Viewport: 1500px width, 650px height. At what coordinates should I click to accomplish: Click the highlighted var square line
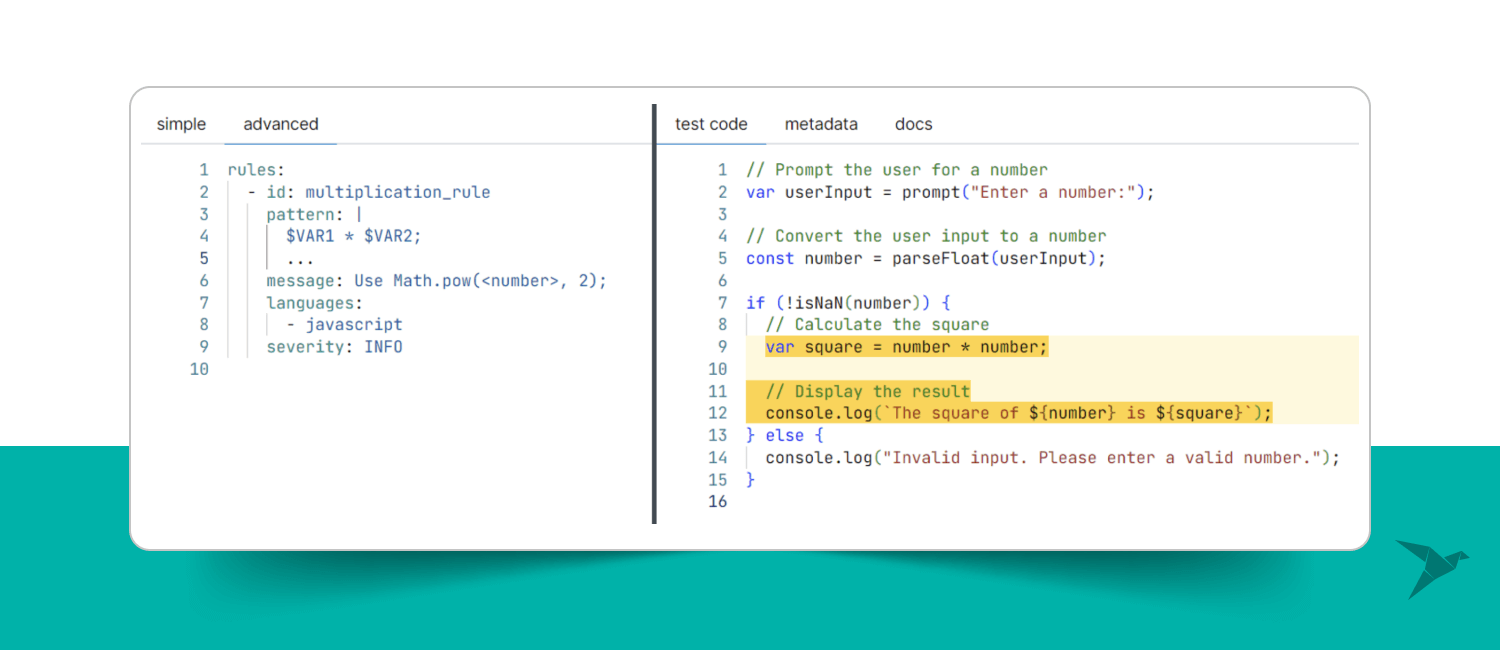[906, 347]
